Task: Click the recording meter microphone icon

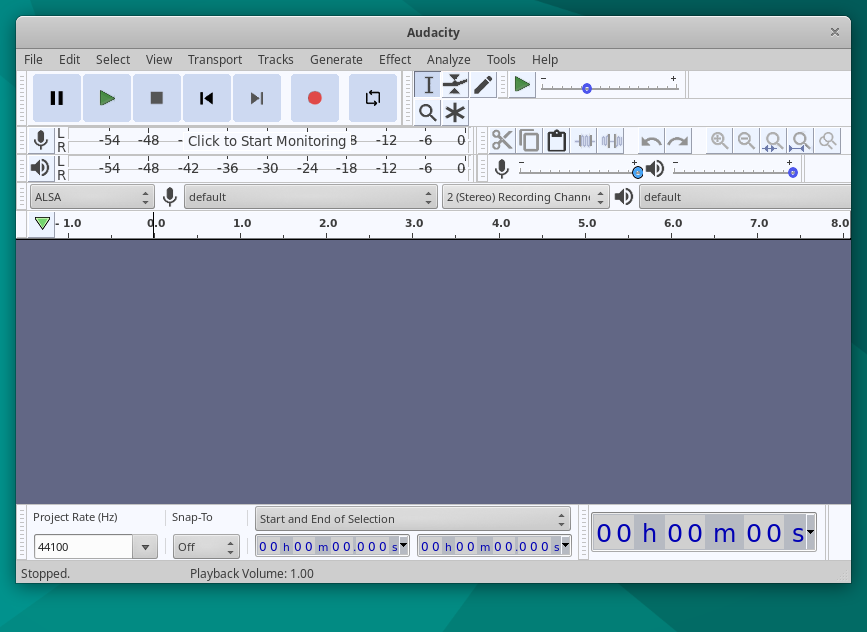Action: tap(40, 140)
